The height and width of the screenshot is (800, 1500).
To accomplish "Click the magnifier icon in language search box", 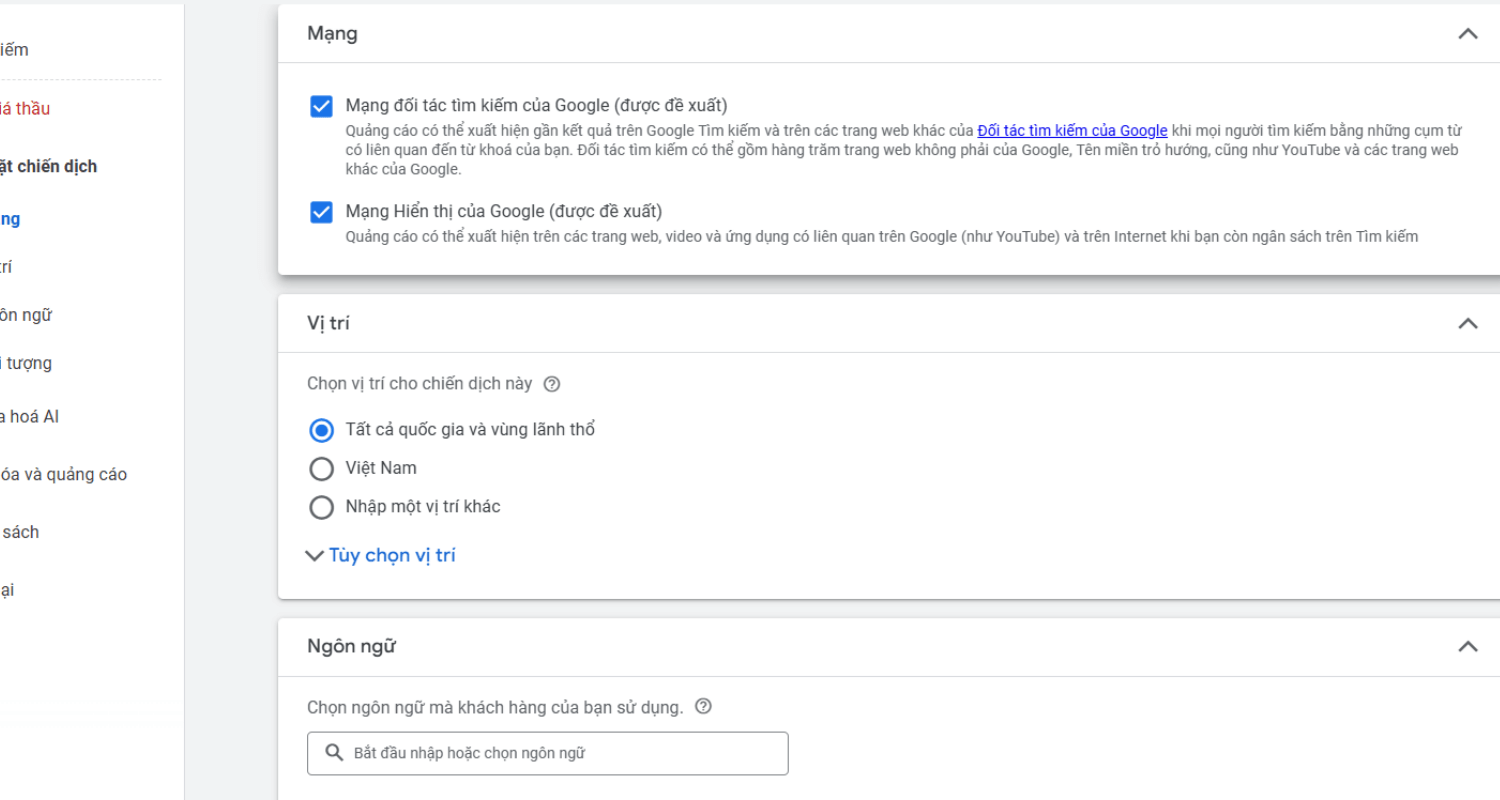I will tap(334, 753).
